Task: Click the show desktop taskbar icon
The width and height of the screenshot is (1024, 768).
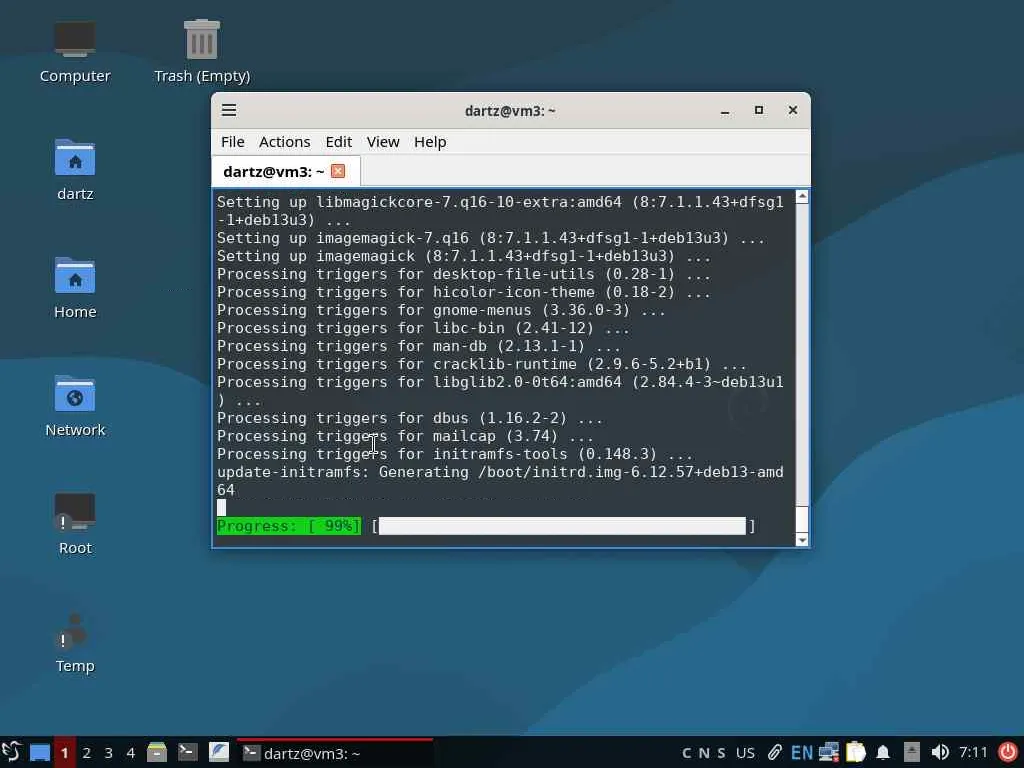Action: [40, 752]
